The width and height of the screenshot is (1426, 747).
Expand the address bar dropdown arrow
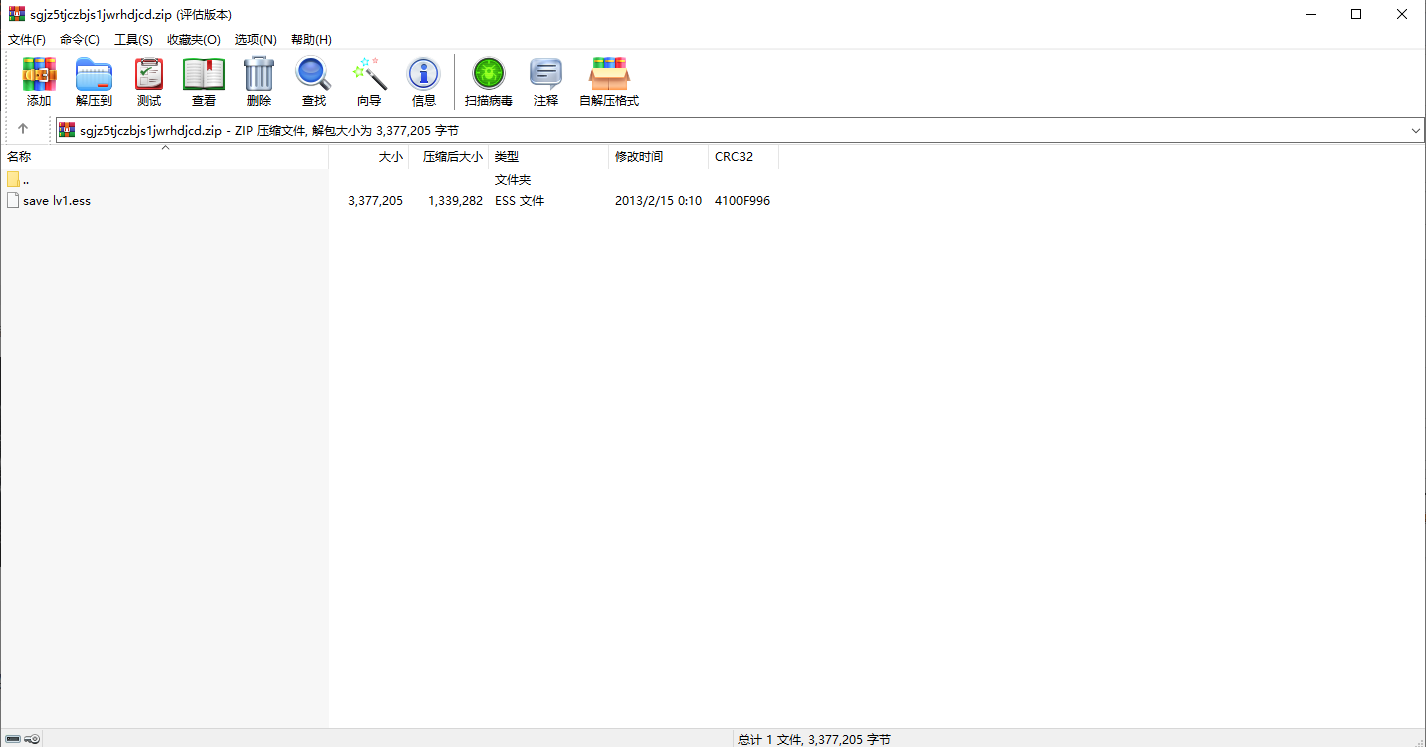tap(1416, 130)
